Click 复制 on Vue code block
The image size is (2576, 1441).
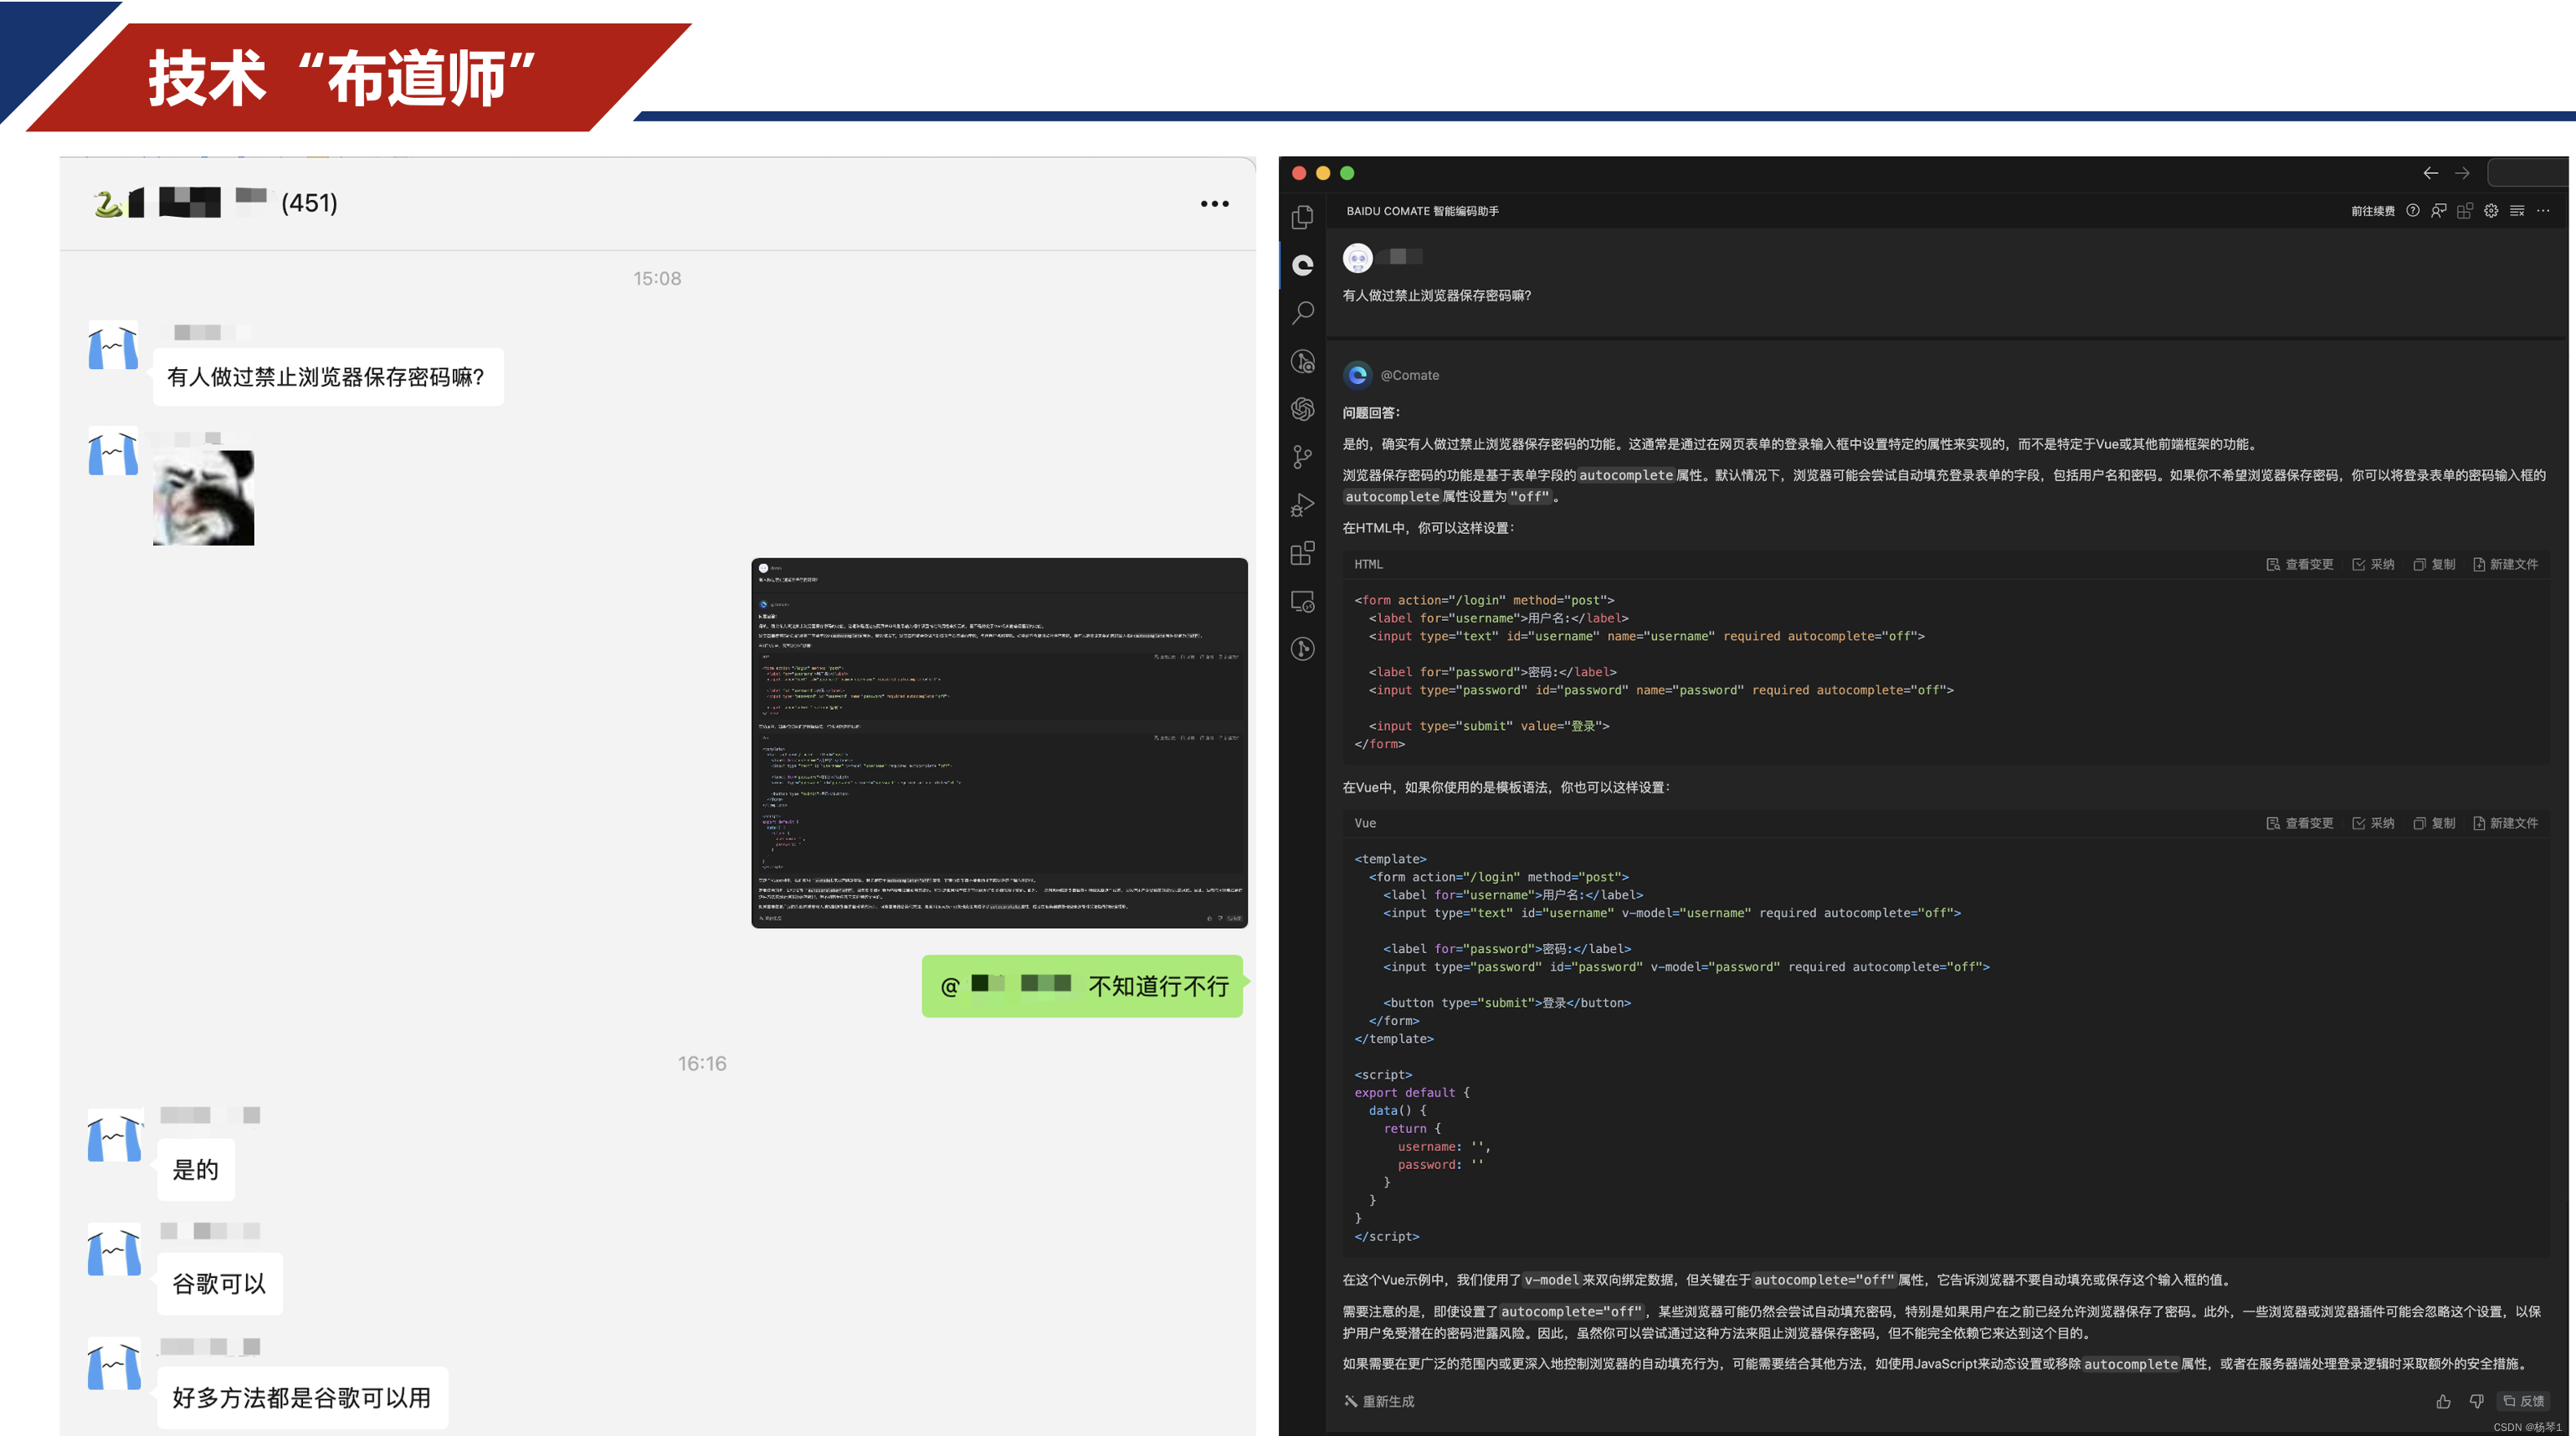click(x=2433, y=823)
